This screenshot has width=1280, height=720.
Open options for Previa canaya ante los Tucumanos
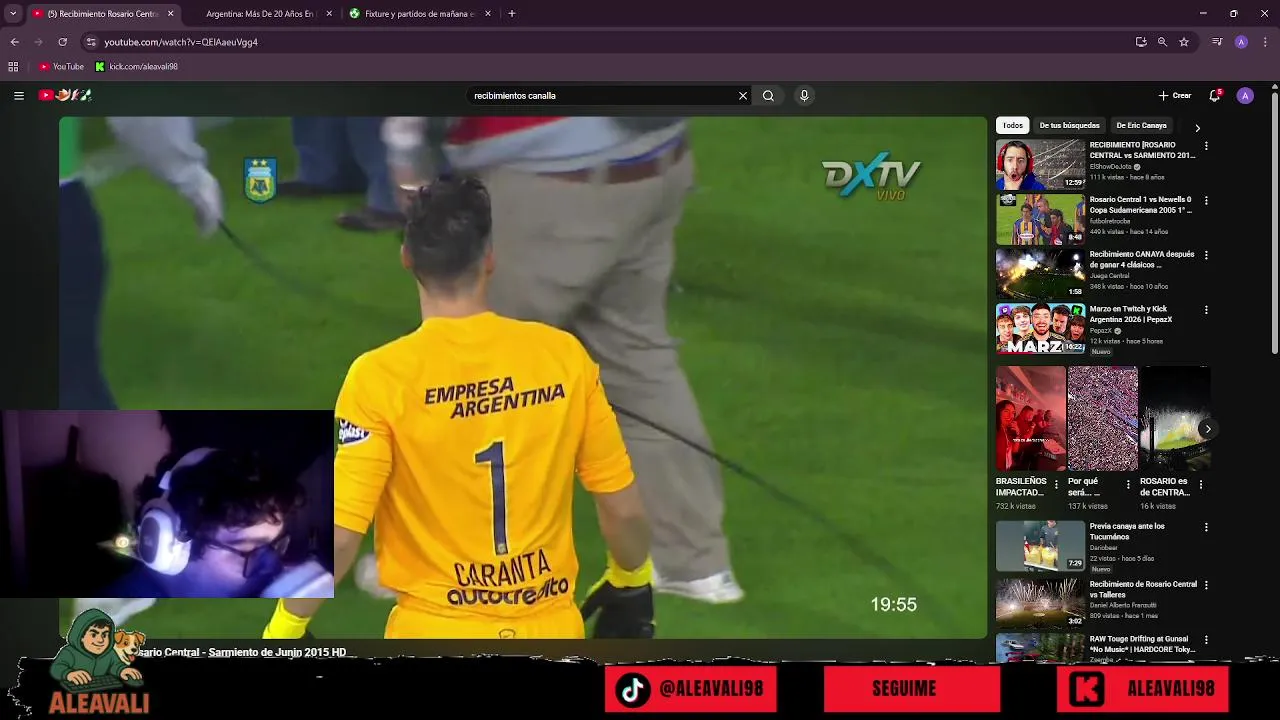pyautogui.click(x=1206, y=527)
